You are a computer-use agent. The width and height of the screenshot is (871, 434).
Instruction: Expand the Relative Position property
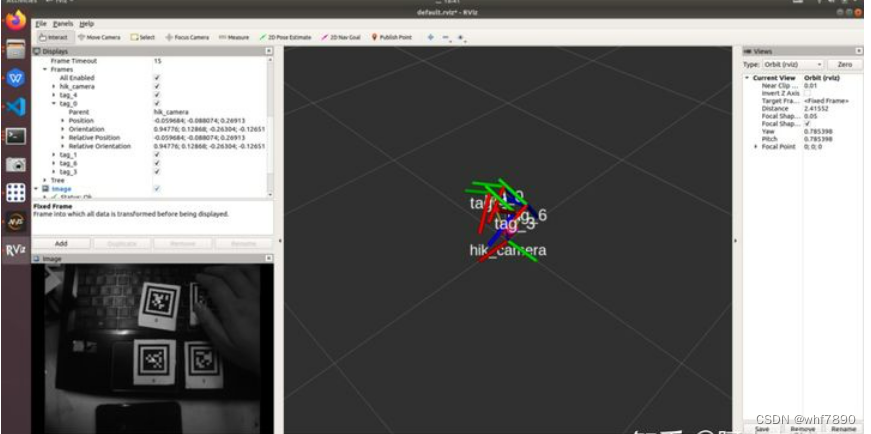[x=63, y=138]
